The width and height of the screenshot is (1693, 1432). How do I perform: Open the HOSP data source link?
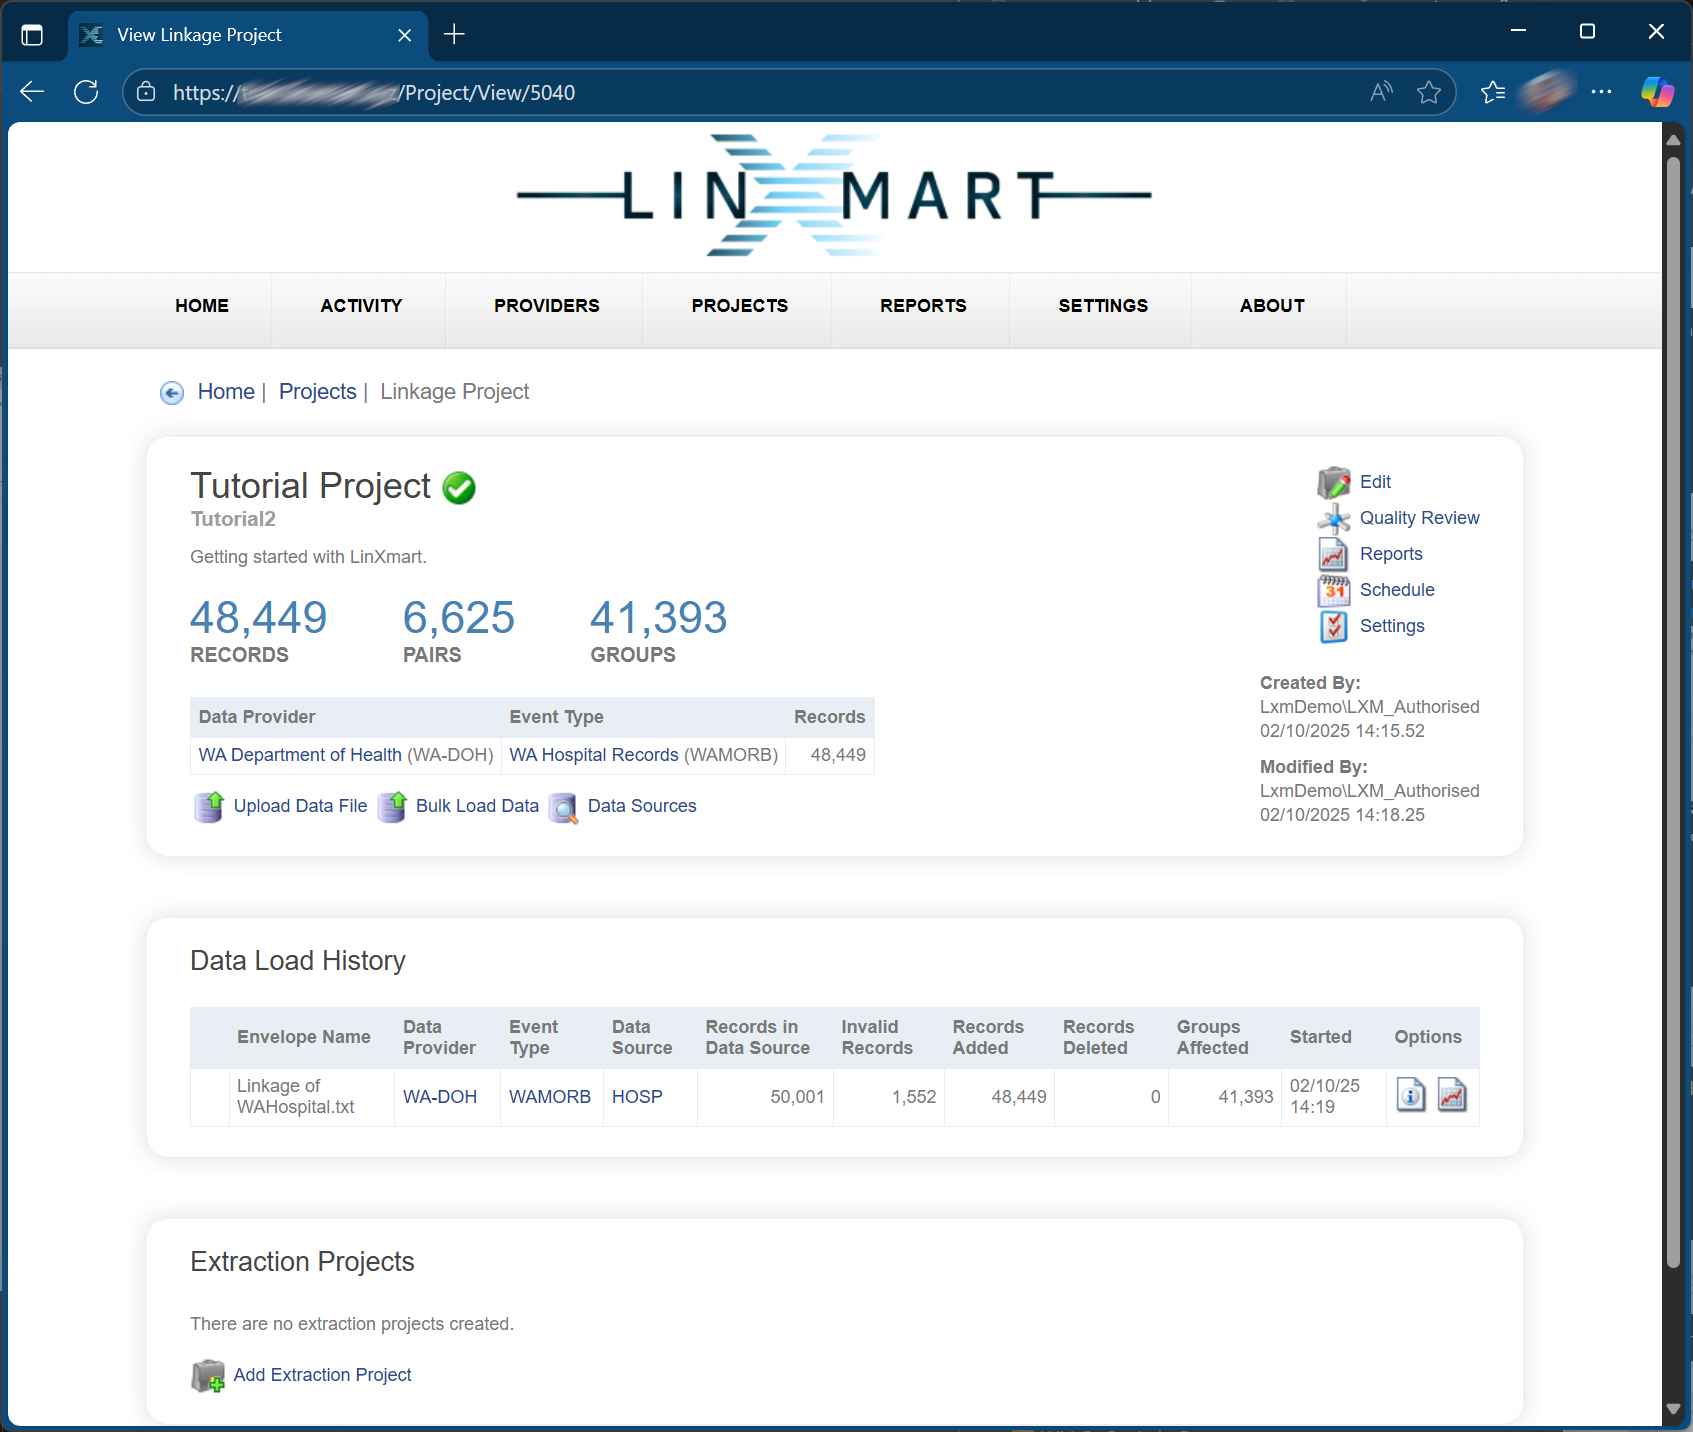(x=637, y=1097)
